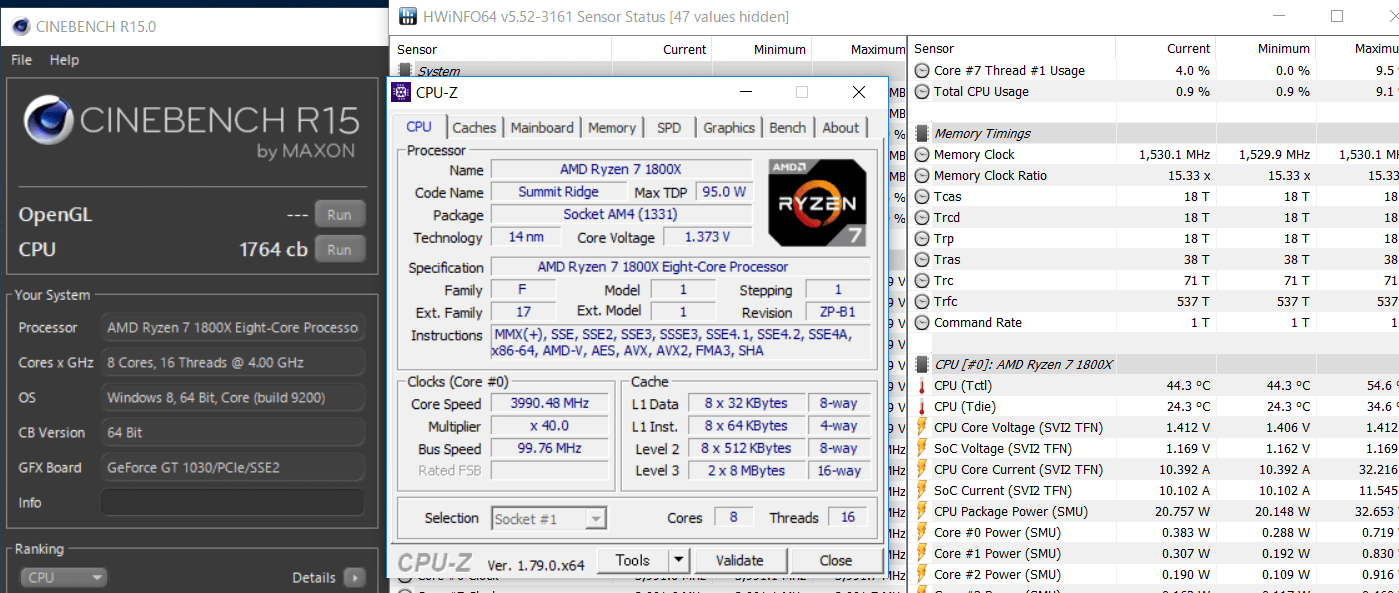Click the lightning bolt beside SoC Voltage

[x=922, y=449]
